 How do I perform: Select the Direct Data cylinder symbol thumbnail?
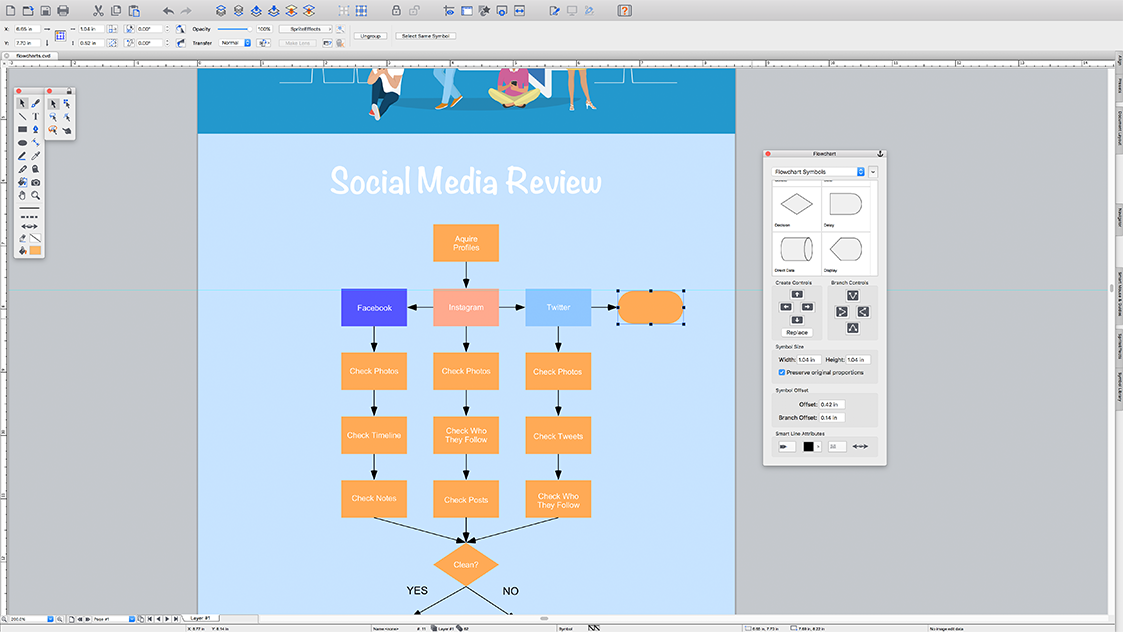[x=796, y=252]
